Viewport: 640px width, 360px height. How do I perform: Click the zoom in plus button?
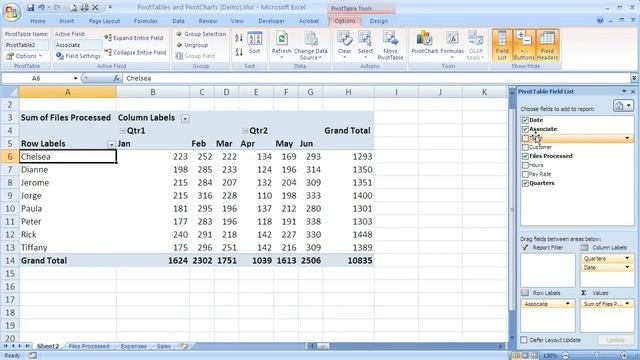(624, 356)
